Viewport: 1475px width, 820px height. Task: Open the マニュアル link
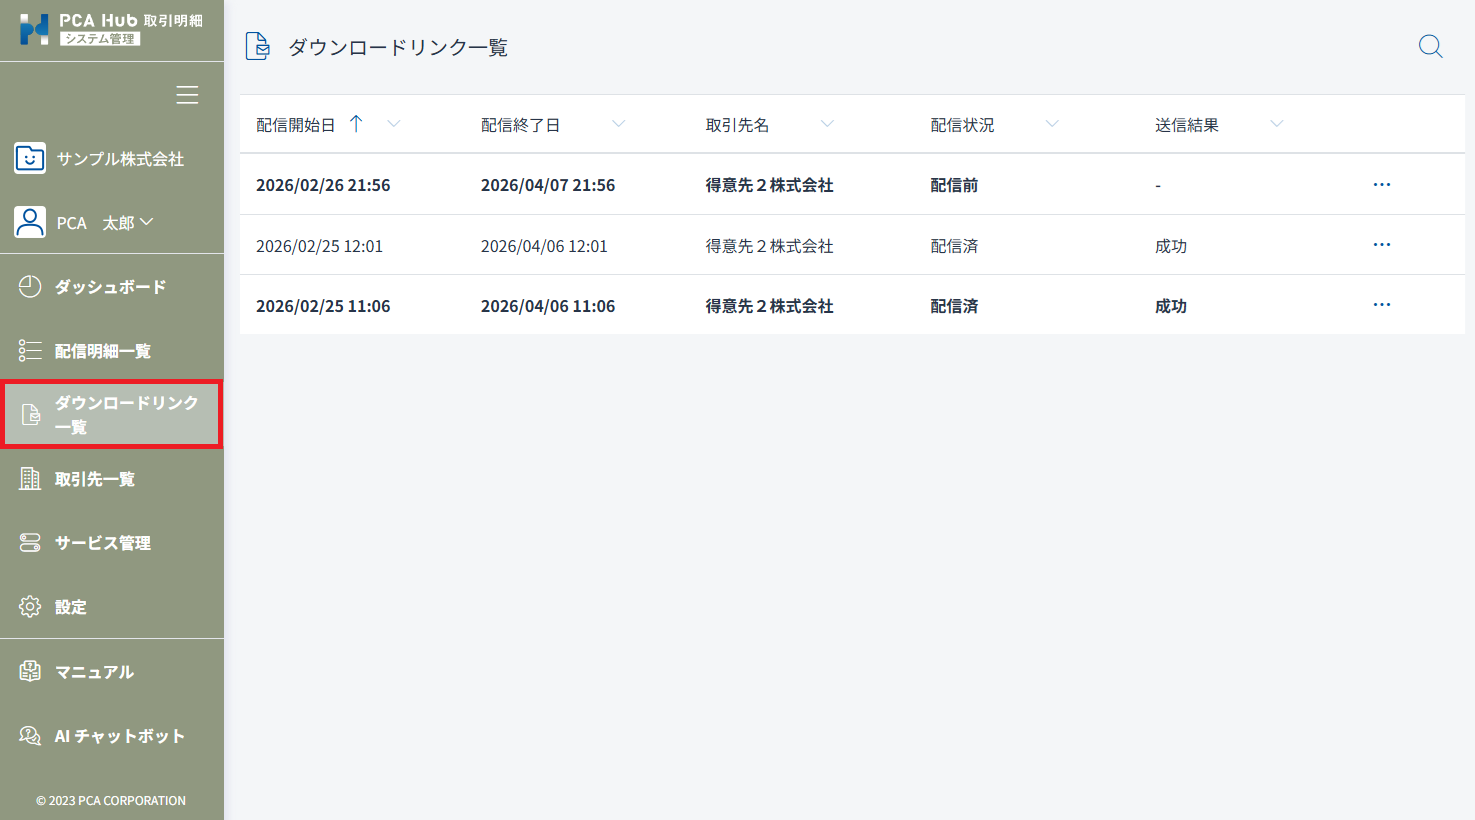[x=94, y=672]
